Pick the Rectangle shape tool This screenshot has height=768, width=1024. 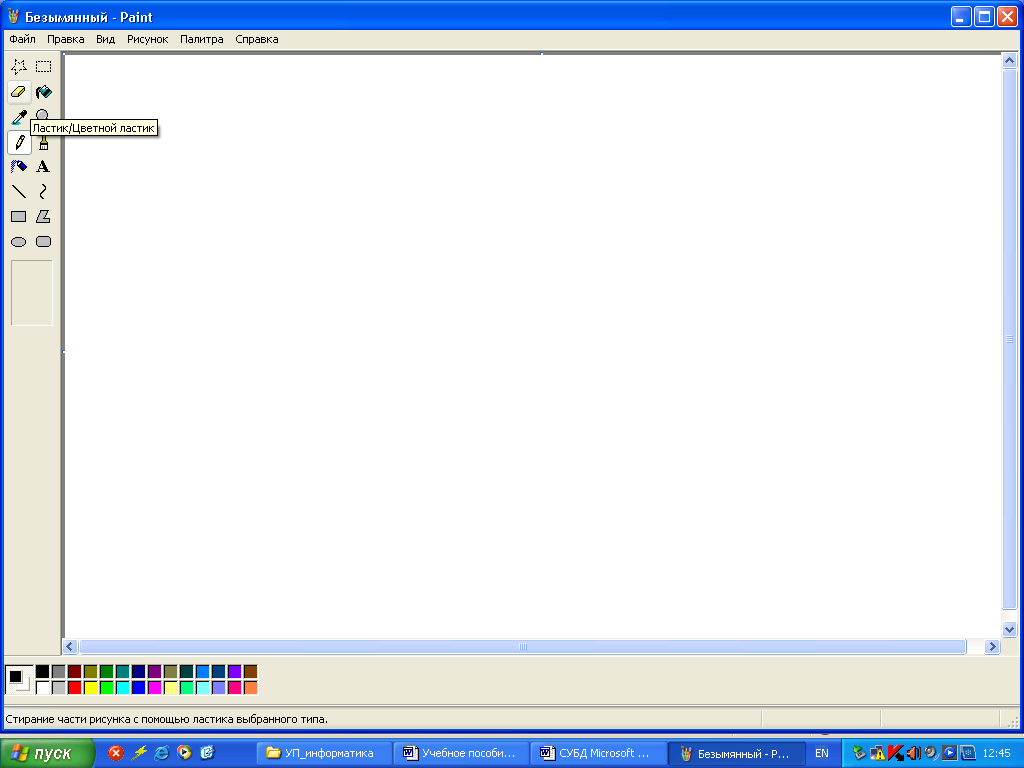[19, 216]
